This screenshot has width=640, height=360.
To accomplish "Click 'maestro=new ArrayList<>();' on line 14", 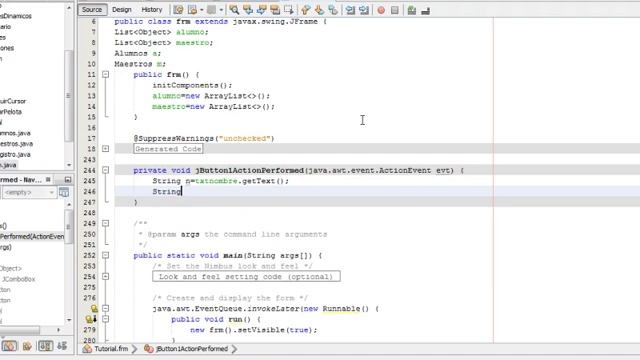I will click(213, 107).
